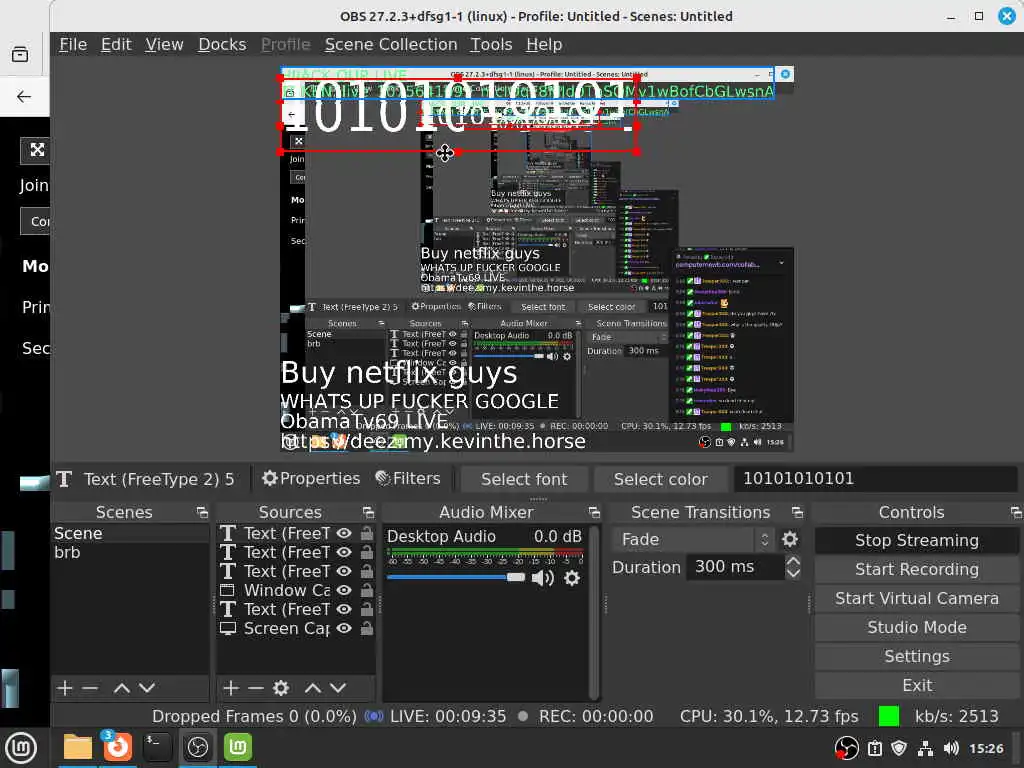Image resolution: width=1024 pixels, height=768 pixels.
Task: Click Start Virtual Camera
Action: click(x=917, y=598)
